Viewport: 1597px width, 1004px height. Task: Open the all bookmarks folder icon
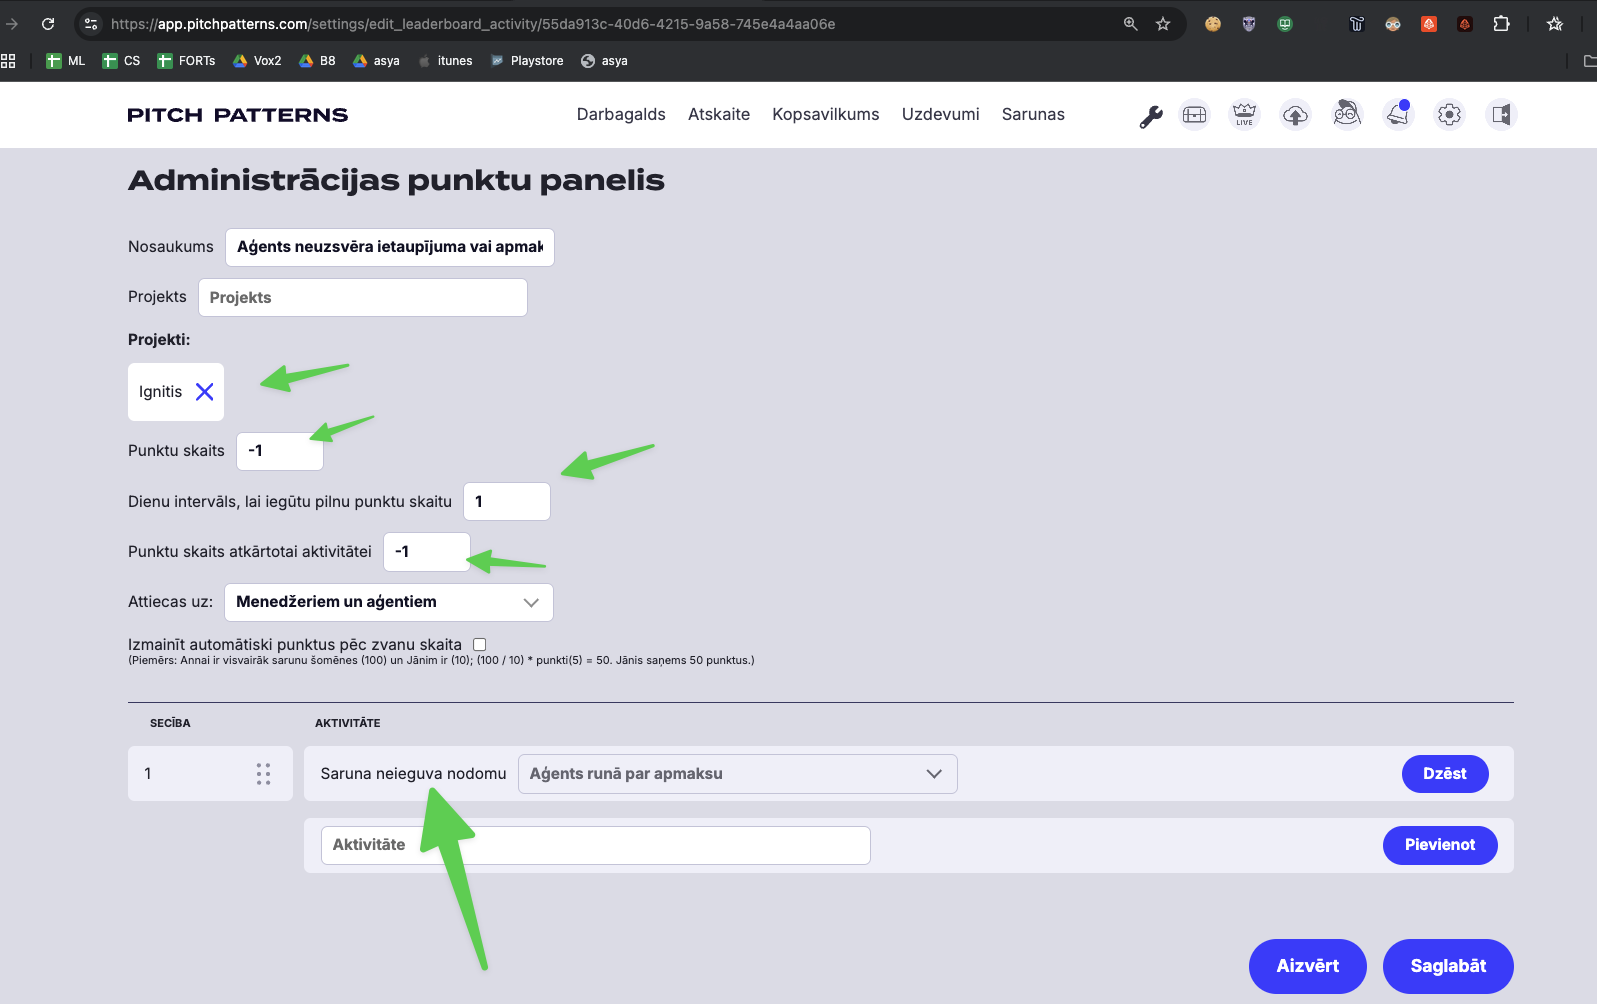1589,61
